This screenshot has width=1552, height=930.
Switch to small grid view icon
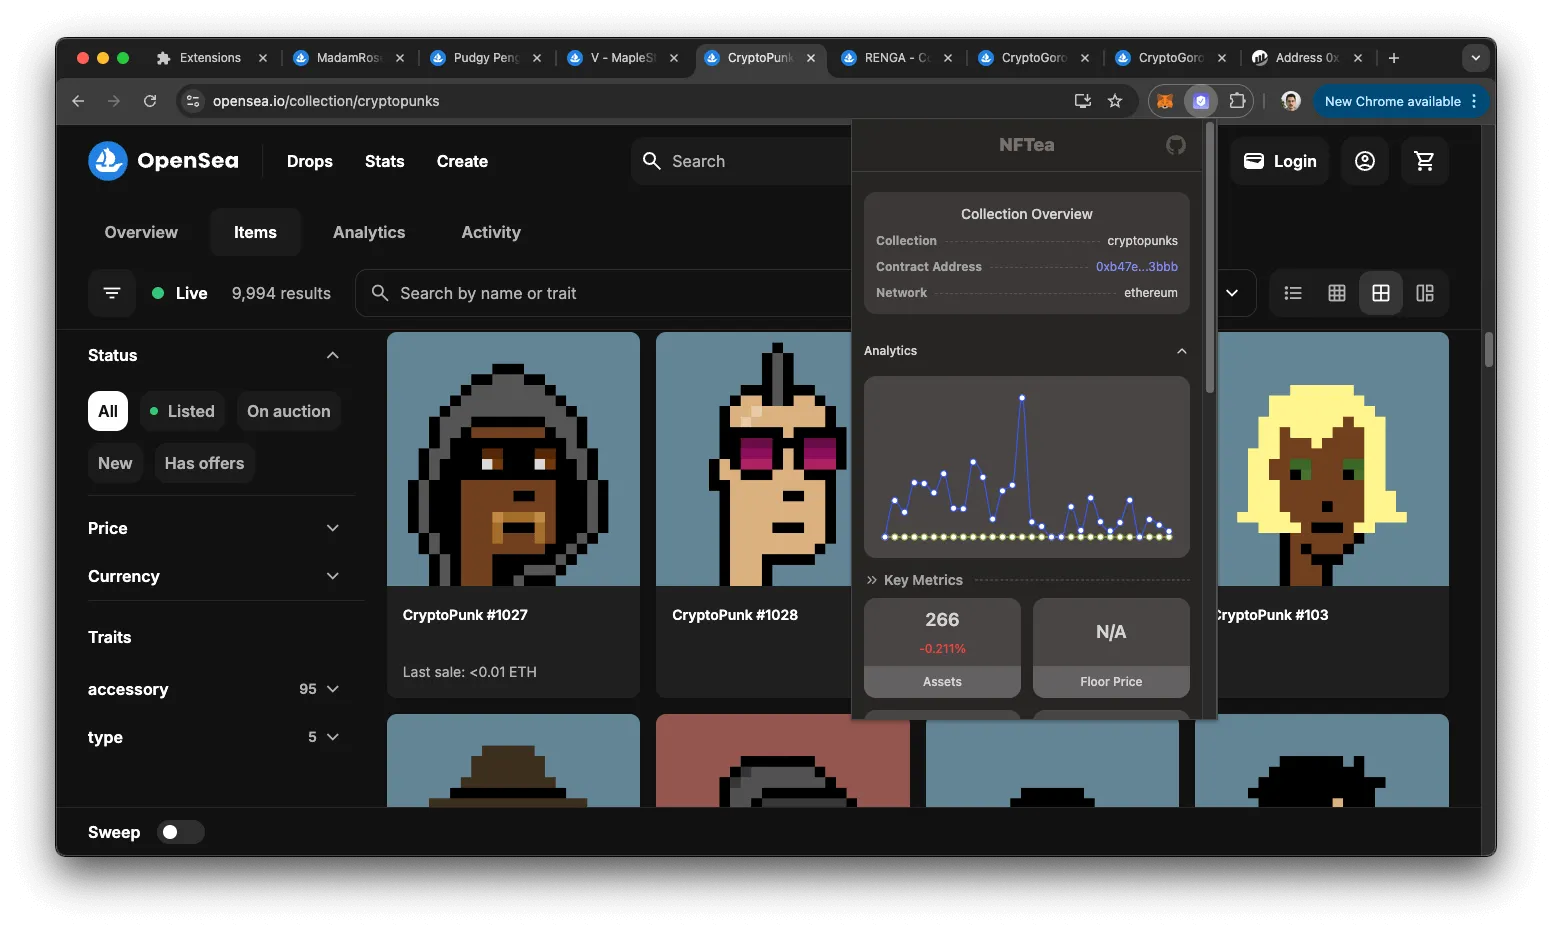tap(1337, 293)
